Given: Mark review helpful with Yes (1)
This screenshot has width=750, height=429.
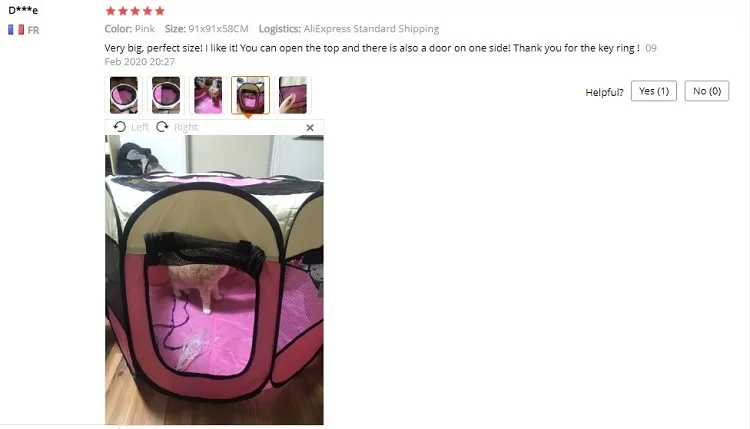Looking at the screenshot, I should click(654, 91).
